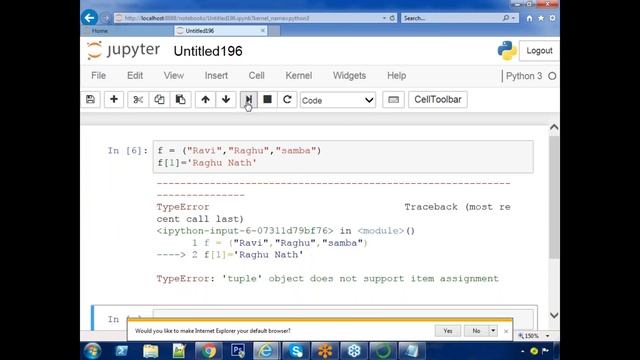Click the kernel idle indicator circle
Viewport: 640px width, 360px height.
point(552,76)
